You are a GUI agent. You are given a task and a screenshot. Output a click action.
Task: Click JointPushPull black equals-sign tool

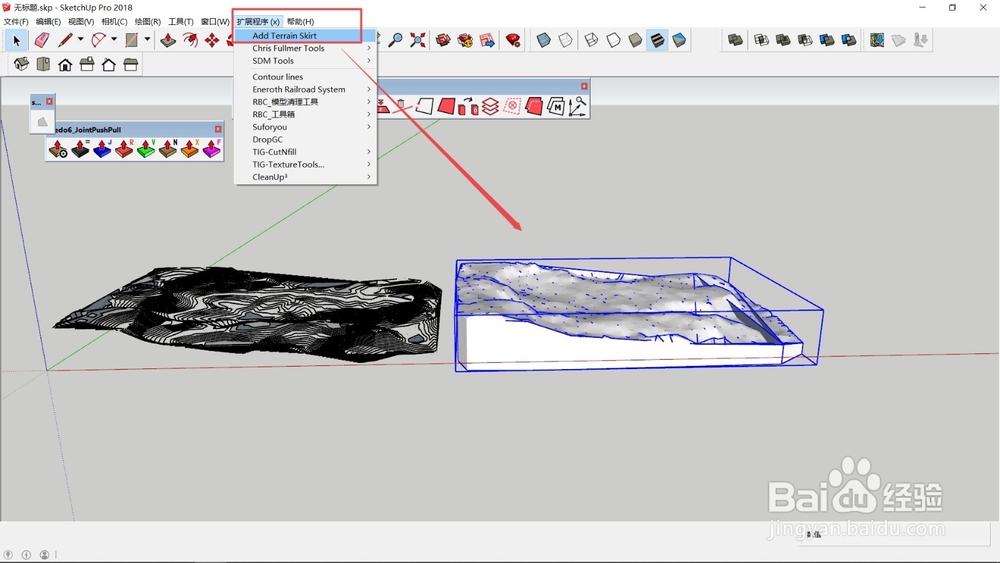(80, 149)
